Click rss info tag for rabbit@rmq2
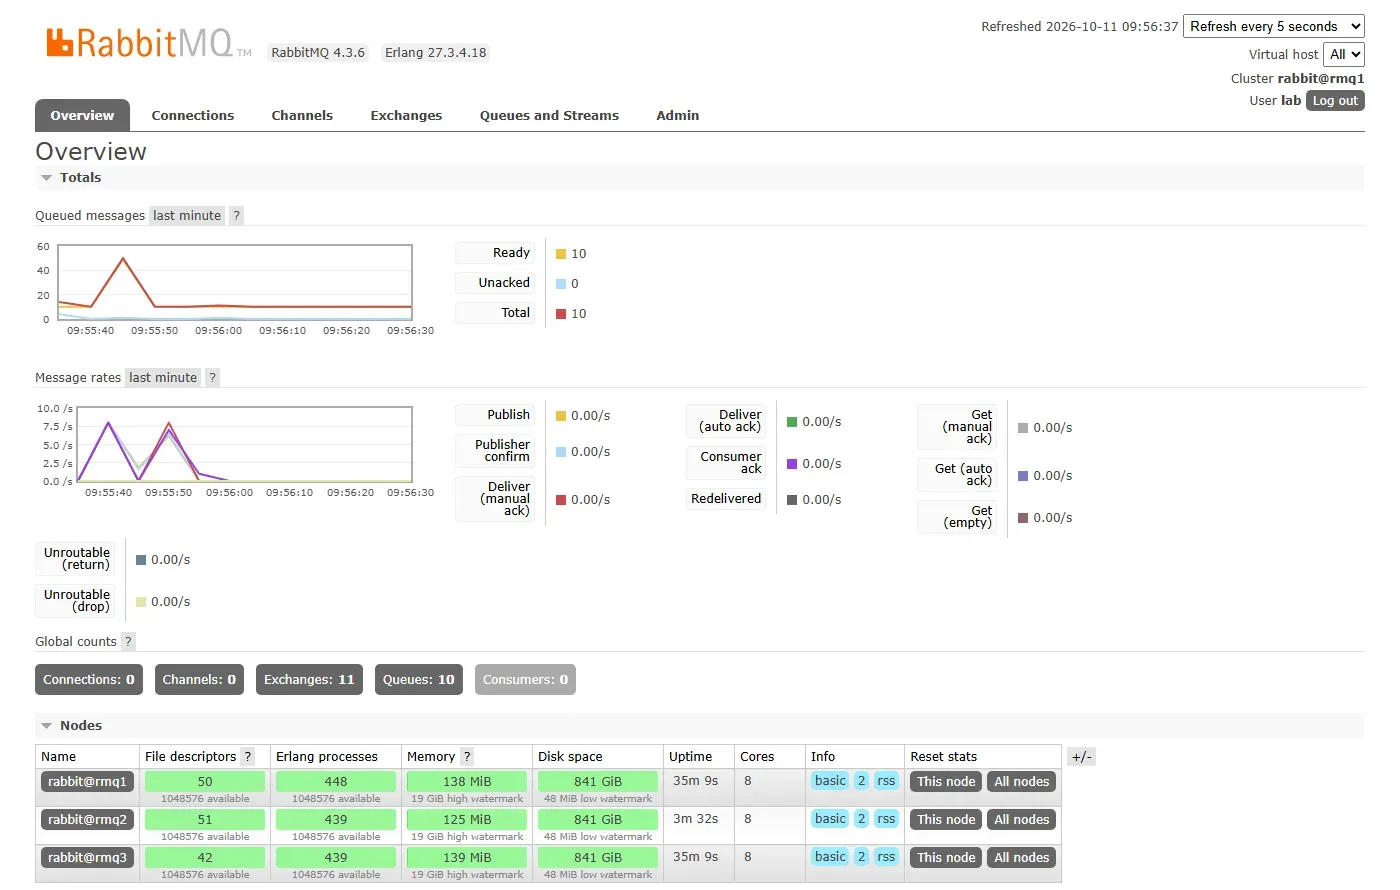 pyautogui.click(x=886, y=819)
